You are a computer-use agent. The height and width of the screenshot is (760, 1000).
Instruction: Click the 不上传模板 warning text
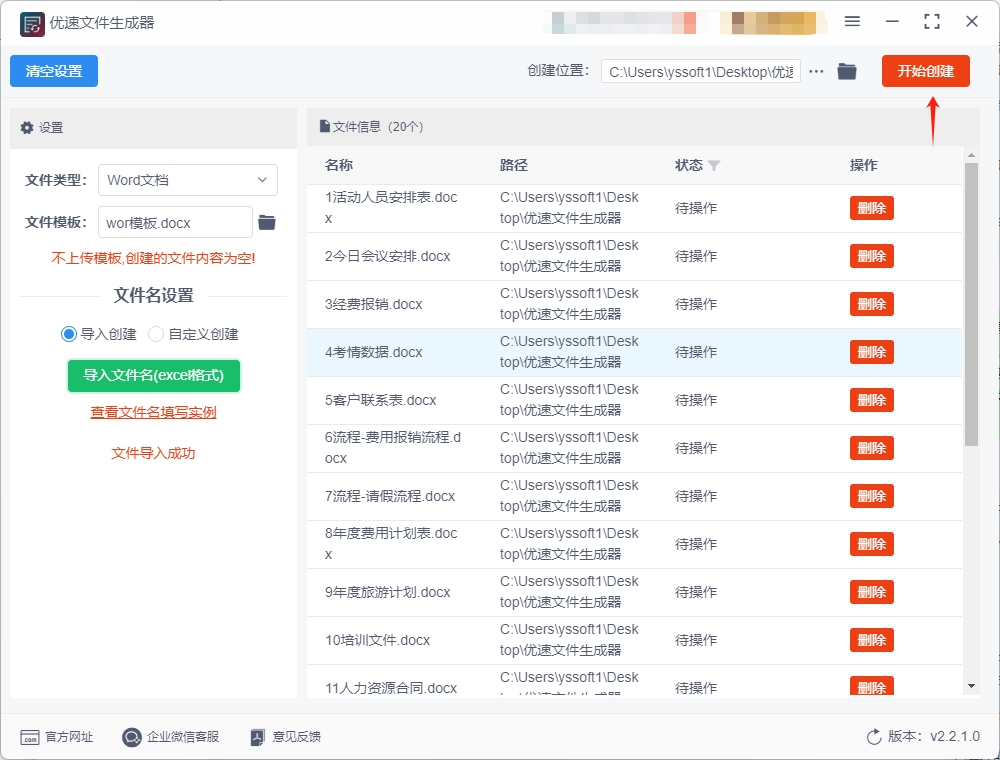coord(153,258)
